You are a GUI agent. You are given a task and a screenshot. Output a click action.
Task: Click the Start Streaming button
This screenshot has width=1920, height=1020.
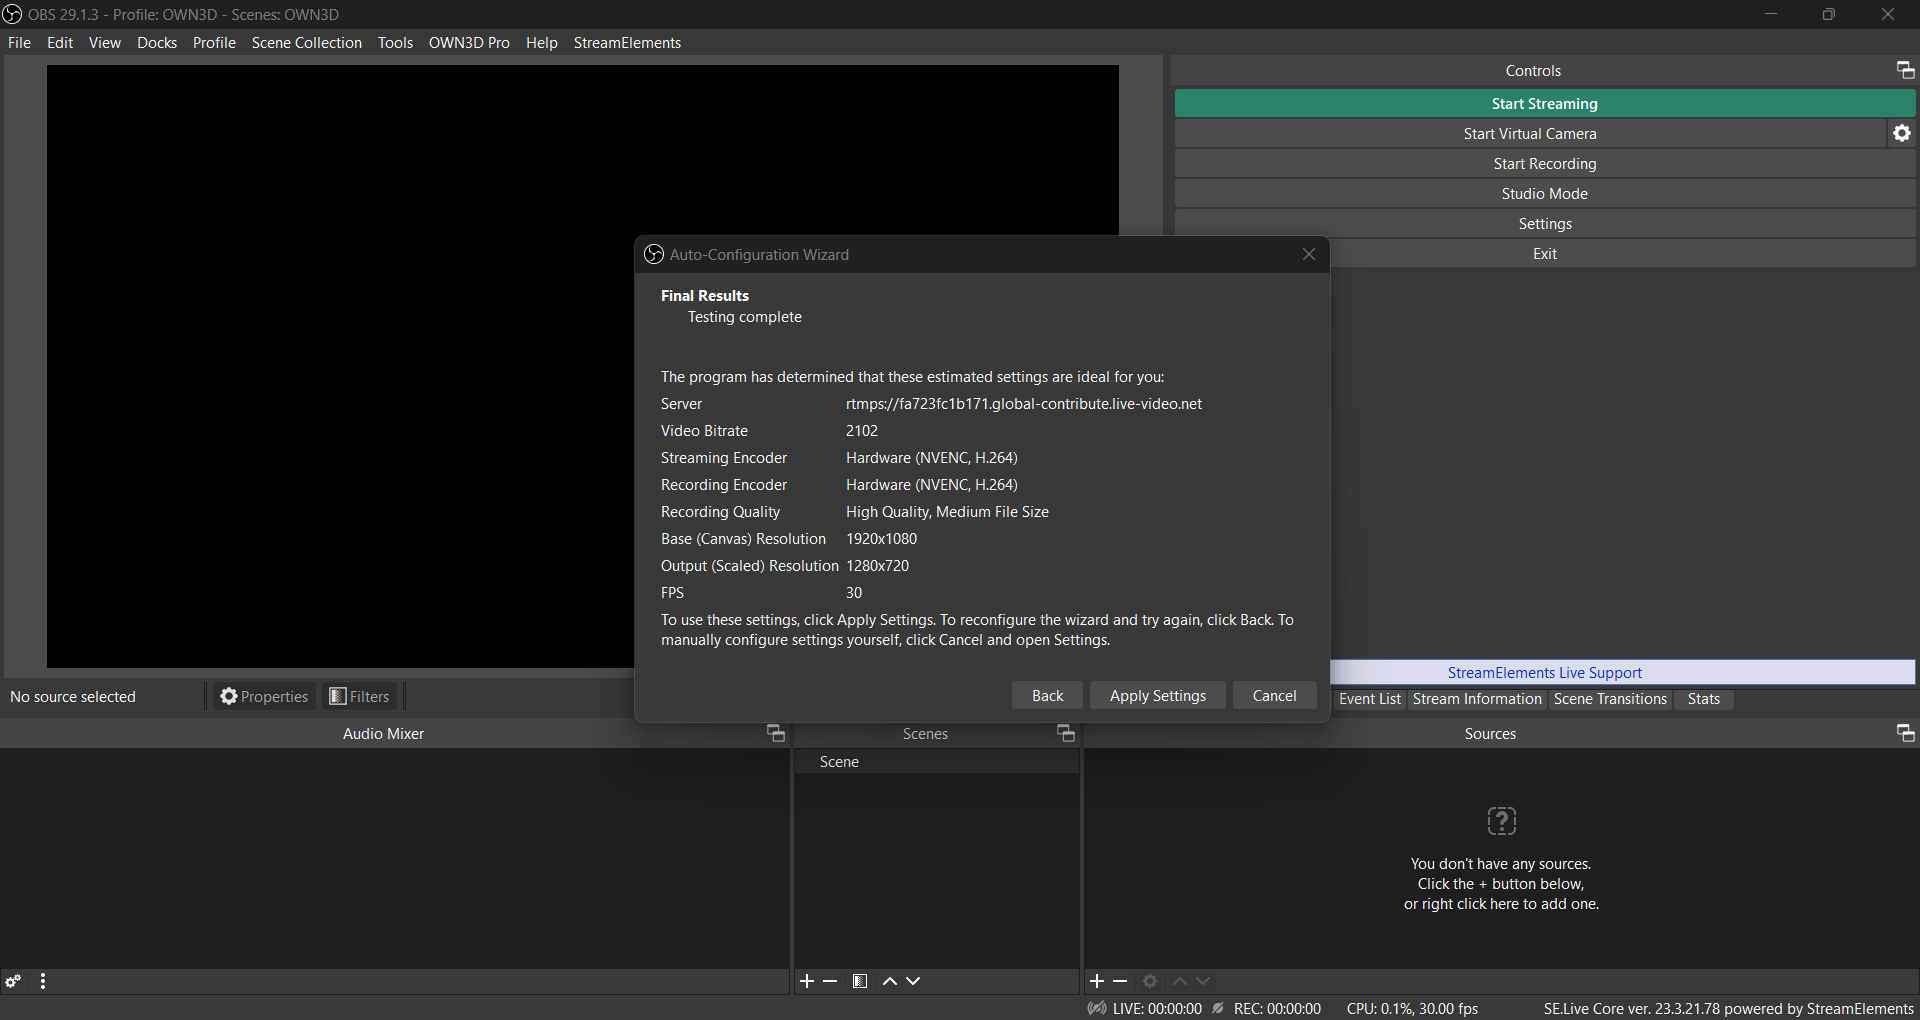pos(1545,104)
